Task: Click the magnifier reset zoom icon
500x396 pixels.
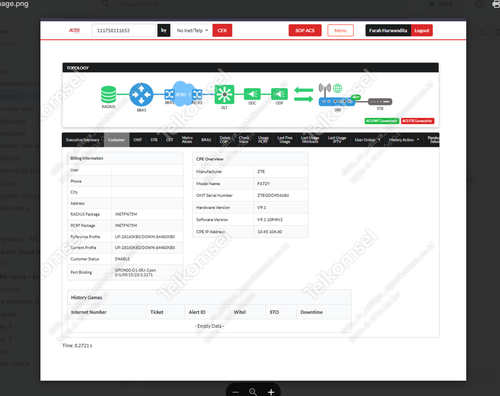Action: (253, 392)
